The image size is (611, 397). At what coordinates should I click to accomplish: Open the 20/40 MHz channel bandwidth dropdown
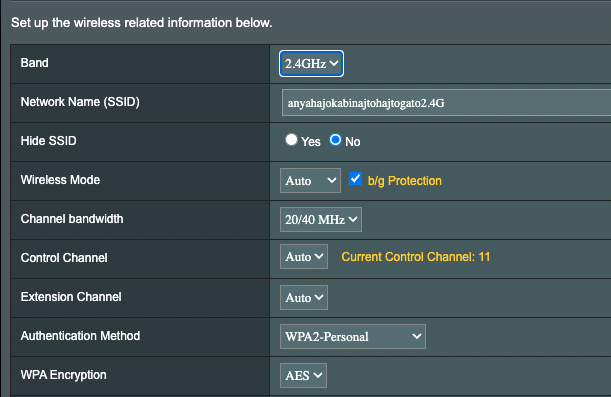click(x=321, y=219)
